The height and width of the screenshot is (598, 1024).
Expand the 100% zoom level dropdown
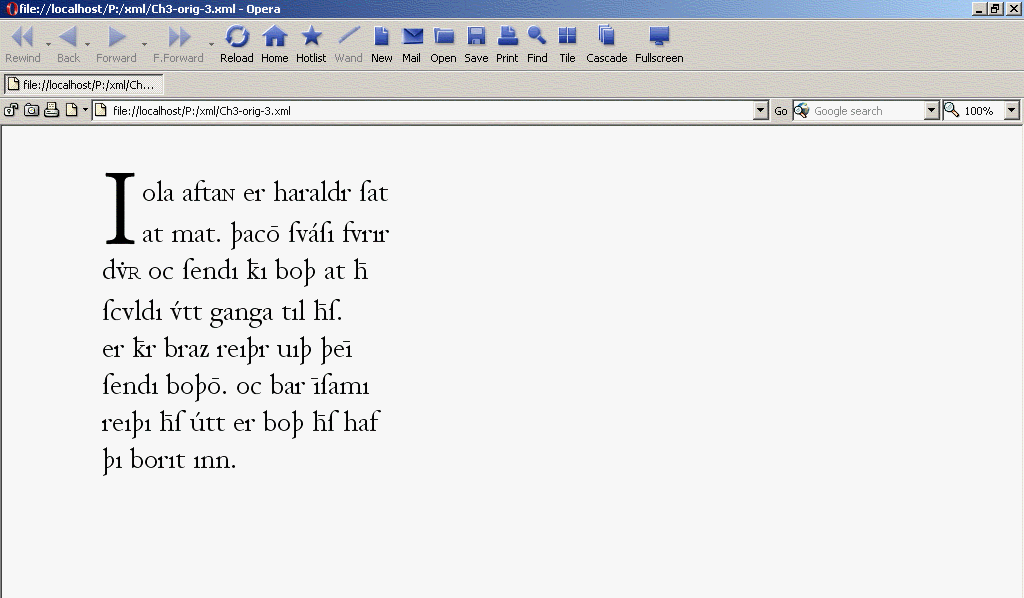coord(1011,111)
